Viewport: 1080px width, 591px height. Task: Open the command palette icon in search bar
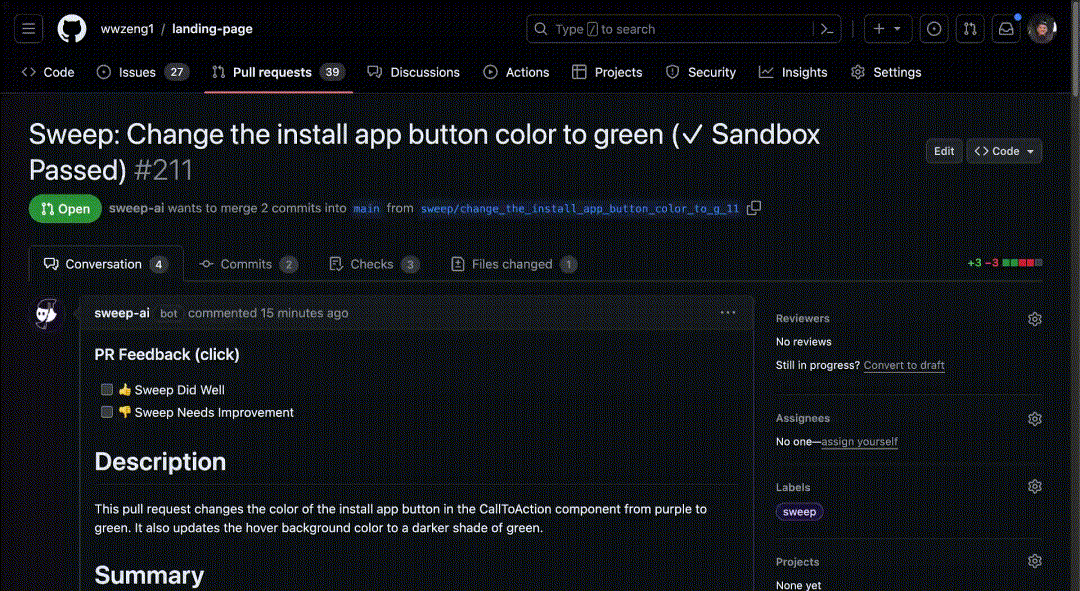point(827,29)
